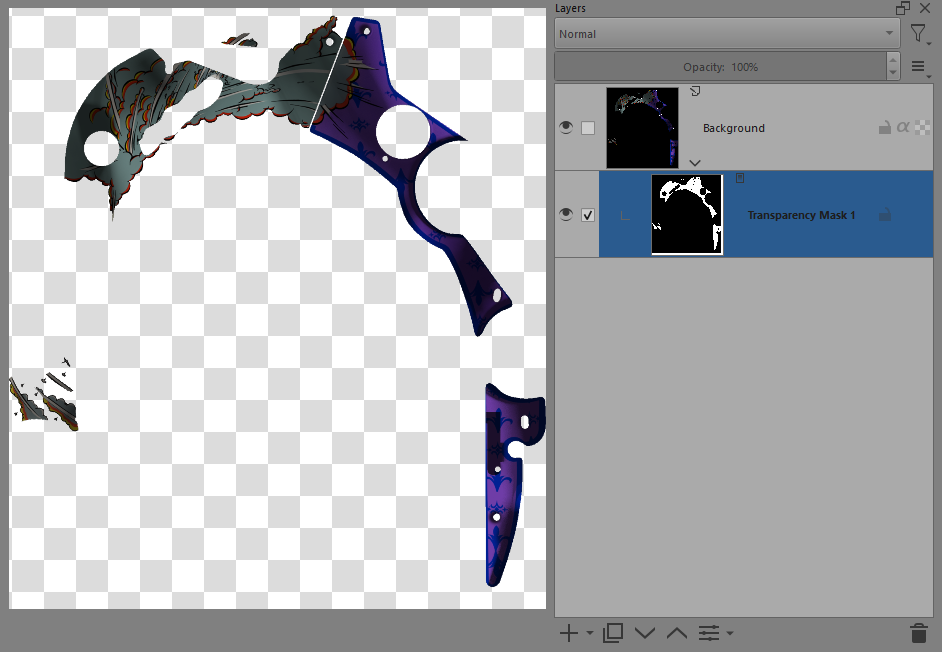Open layer properties with the sliders icon

(709, 633)
